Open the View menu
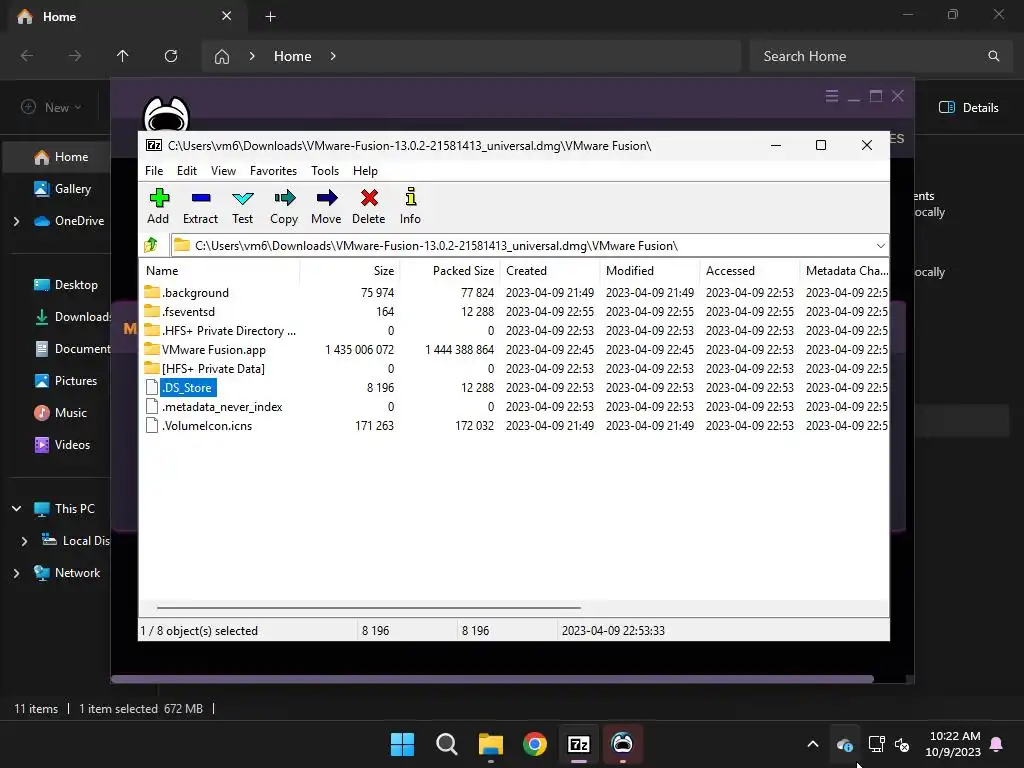Screen dimensions: 1024x768 (x=223, y=170)
